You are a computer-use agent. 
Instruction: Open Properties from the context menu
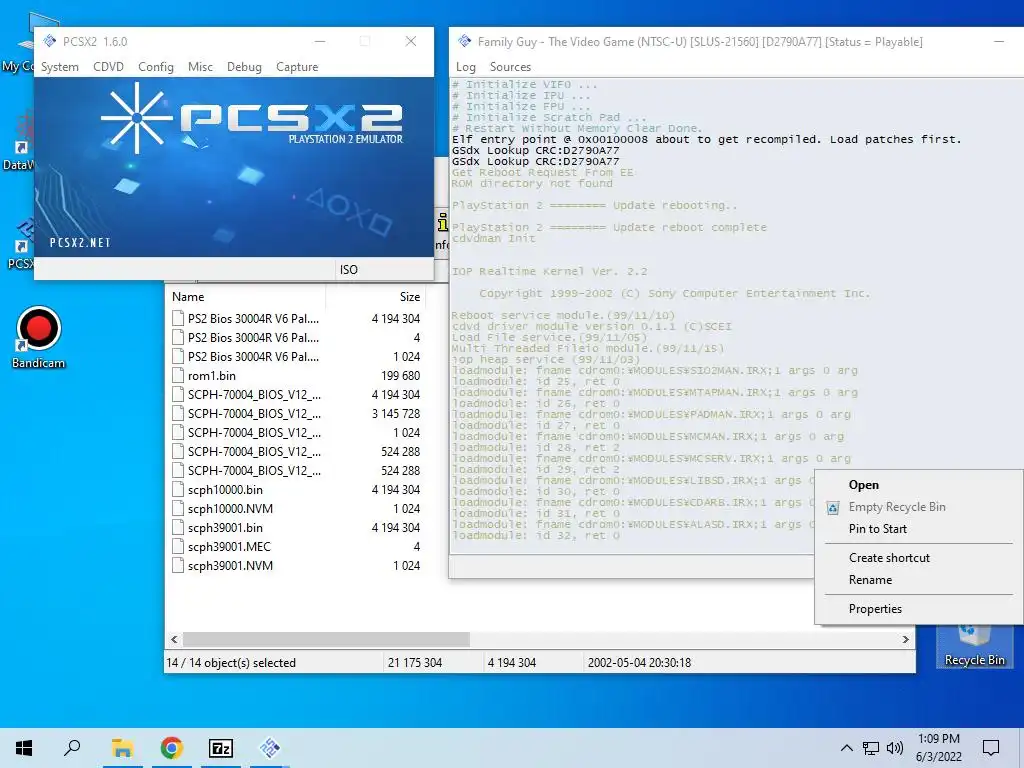875,609
